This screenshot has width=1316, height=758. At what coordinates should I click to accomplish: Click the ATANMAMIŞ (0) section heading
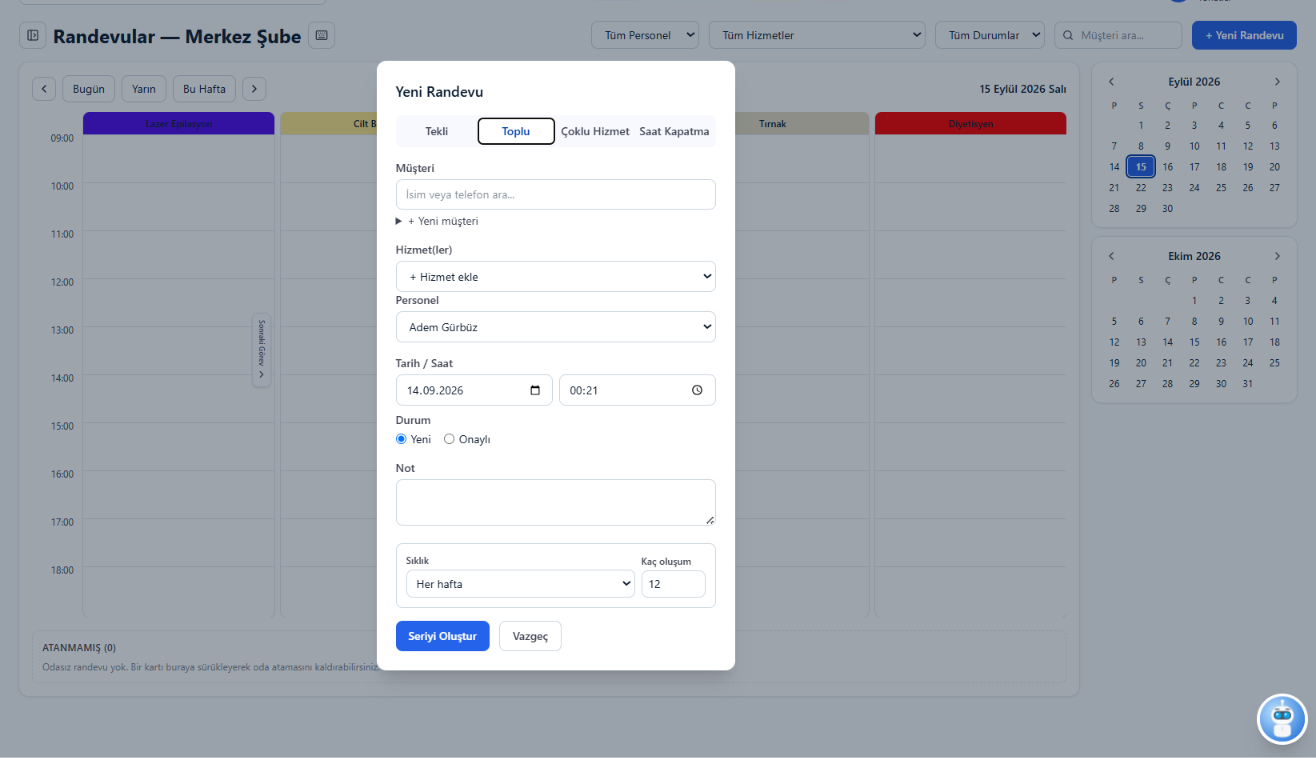(79, 648)
